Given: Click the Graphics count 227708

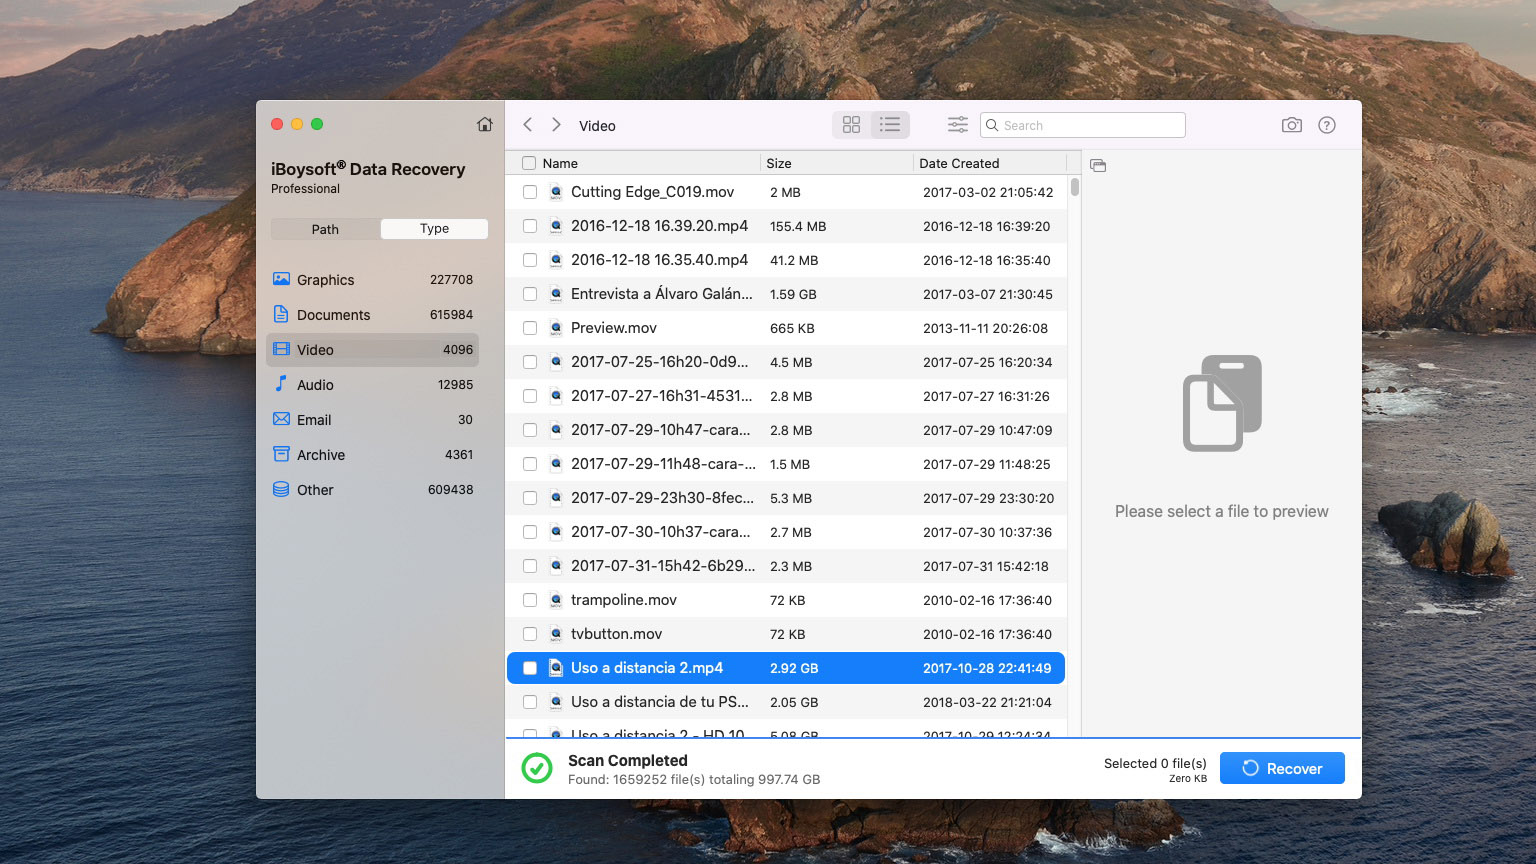Looking at the screenshot, I should 451,280.
